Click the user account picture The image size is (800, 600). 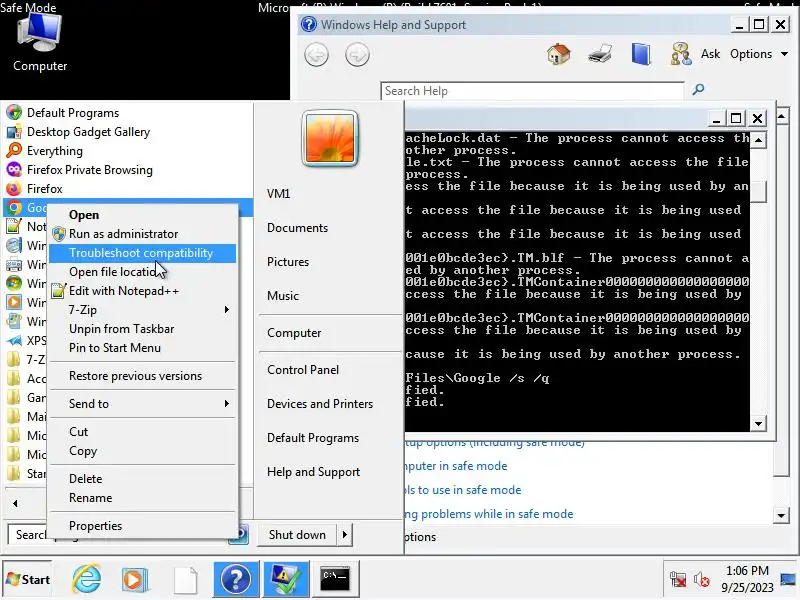tap(330, 139)
